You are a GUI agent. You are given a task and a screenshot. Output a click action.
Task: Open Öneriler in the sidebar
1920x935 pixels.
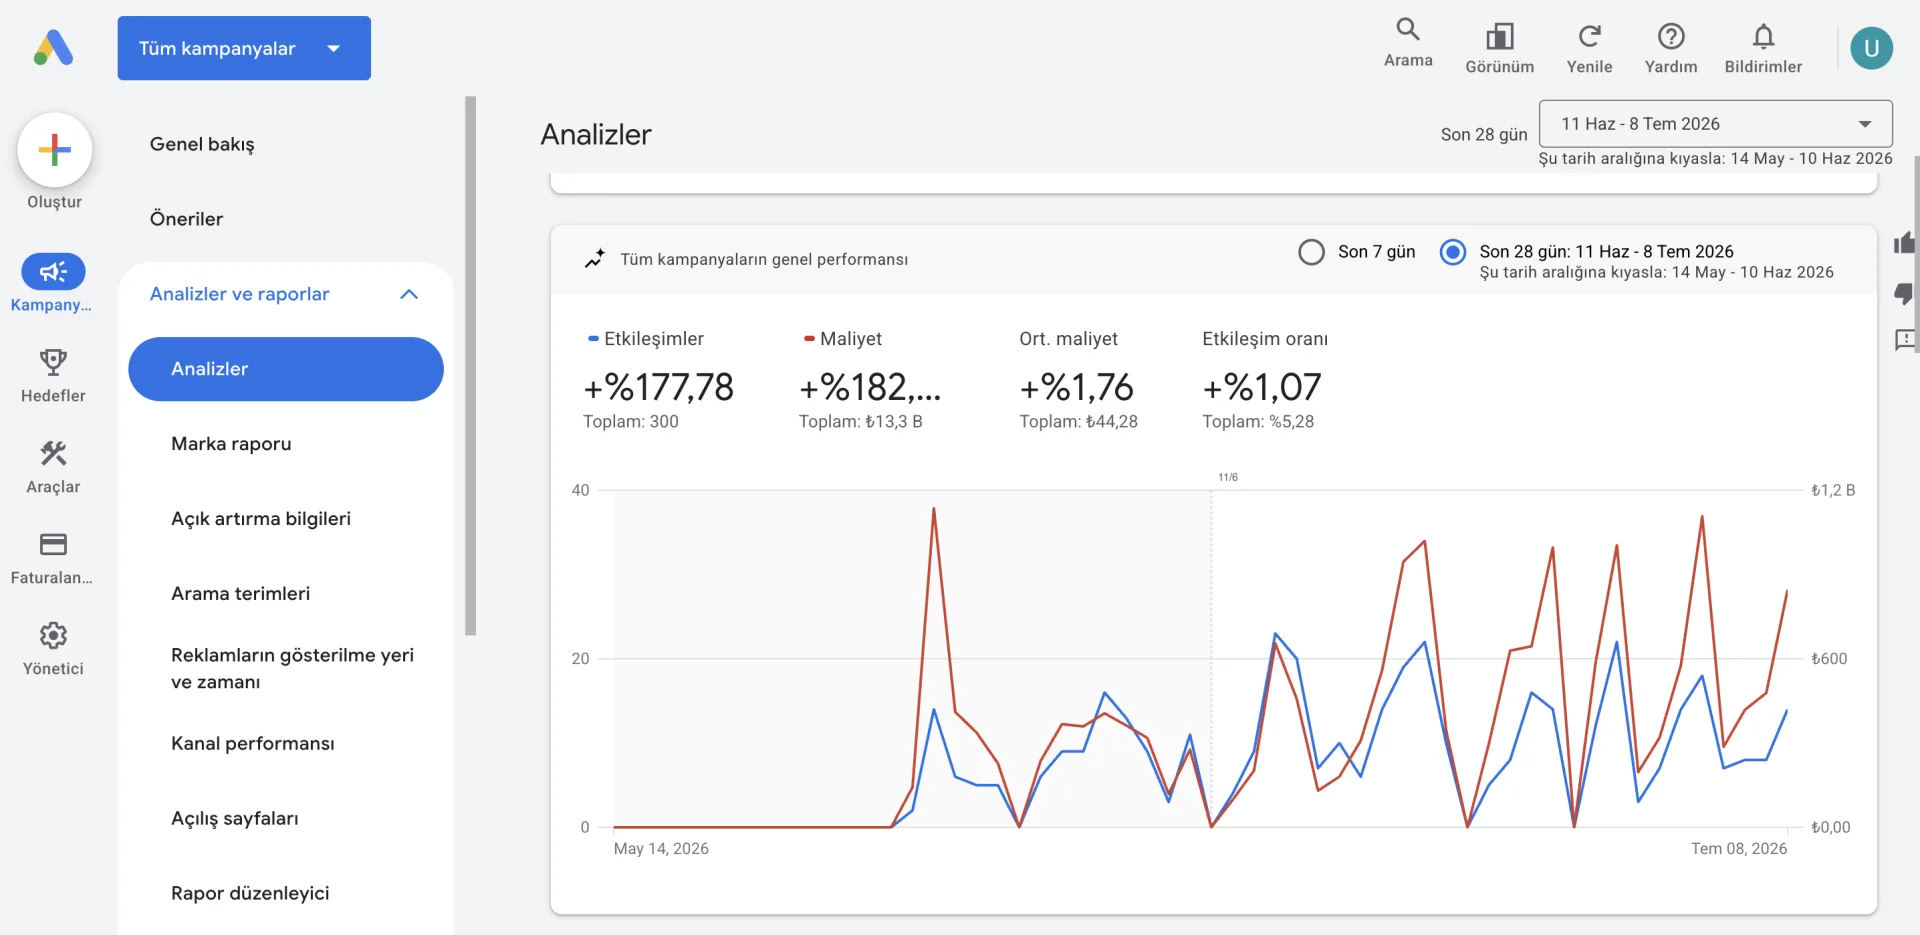186,219
